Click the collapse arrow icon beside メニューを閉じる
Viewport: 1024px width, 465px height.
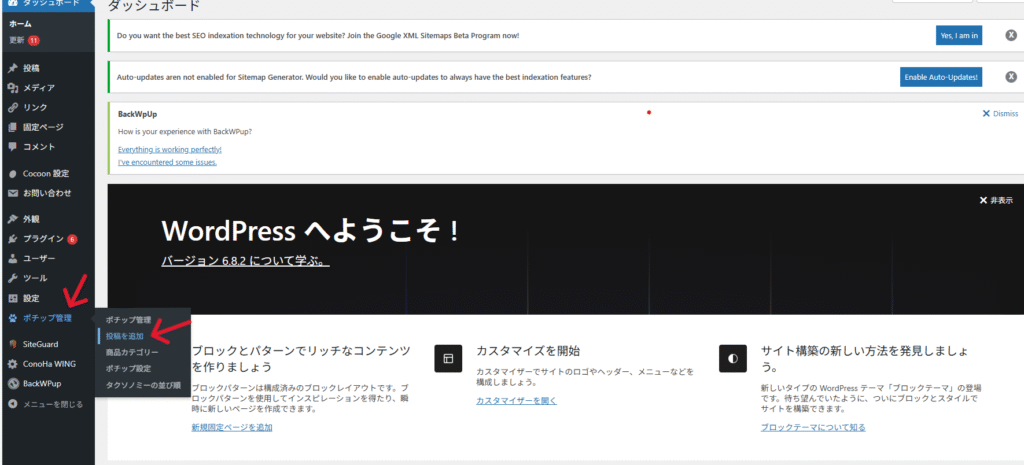pos(12,404)
